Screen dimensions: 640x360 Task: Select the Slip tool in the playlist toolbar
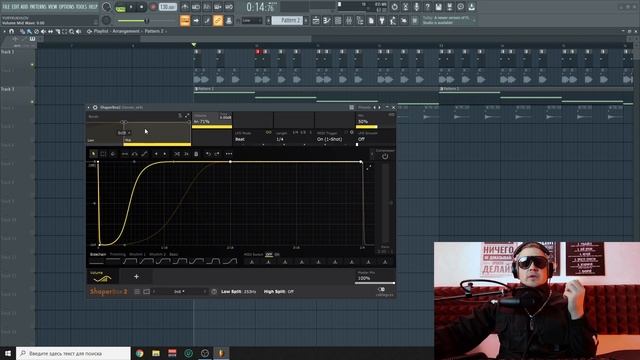tap(50, 31)
